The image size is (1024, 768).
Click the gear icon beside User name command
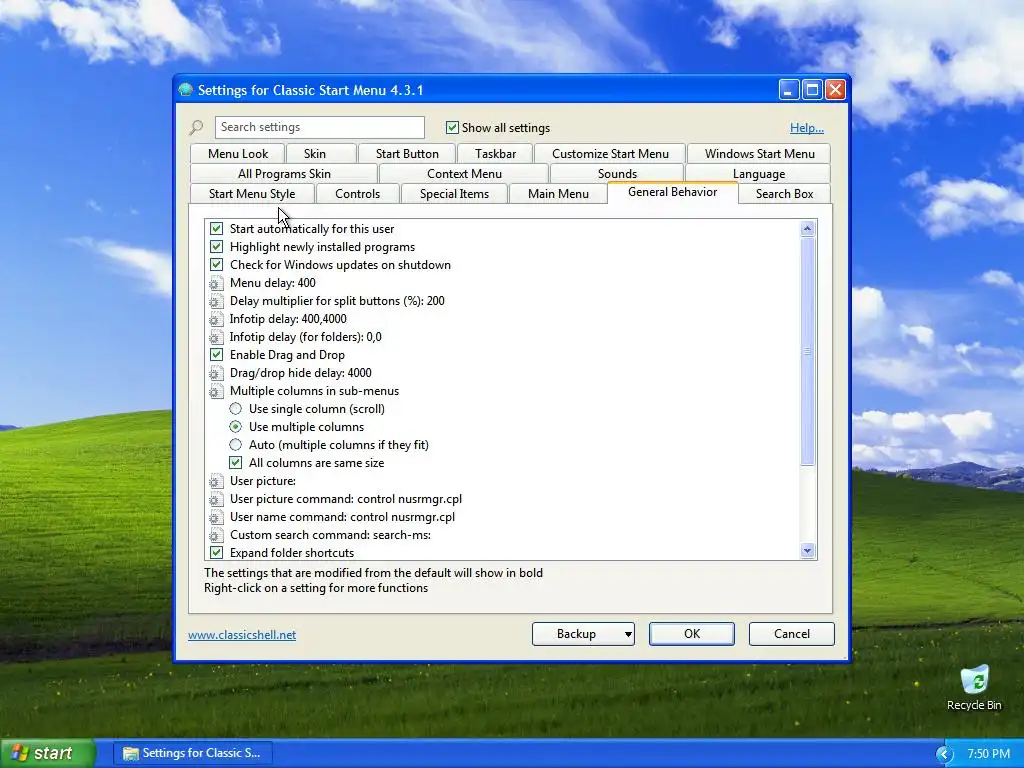(x=216, y=517)
